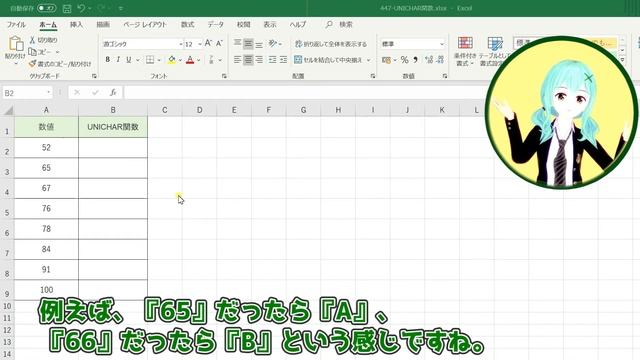The image size is (640, 360).
Task: Open the ファイル menu tab
Action: [x=16, y=24]
